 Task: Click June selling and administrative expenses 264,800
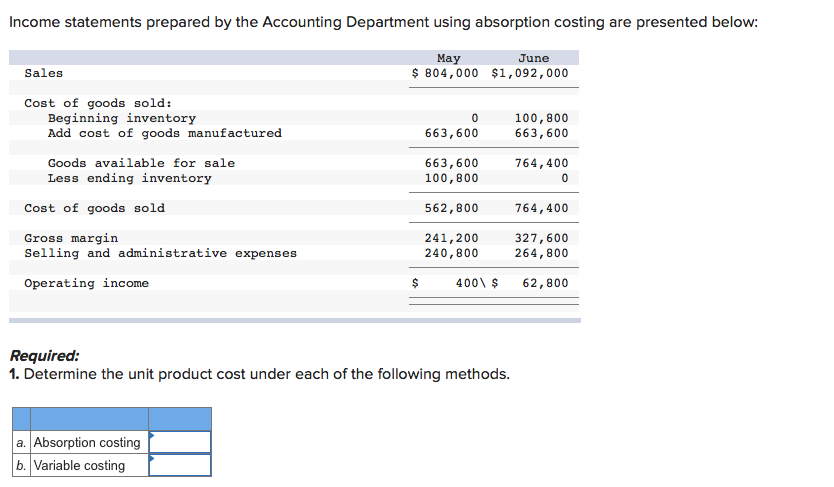pyautogui.click(x=541, y=253)
